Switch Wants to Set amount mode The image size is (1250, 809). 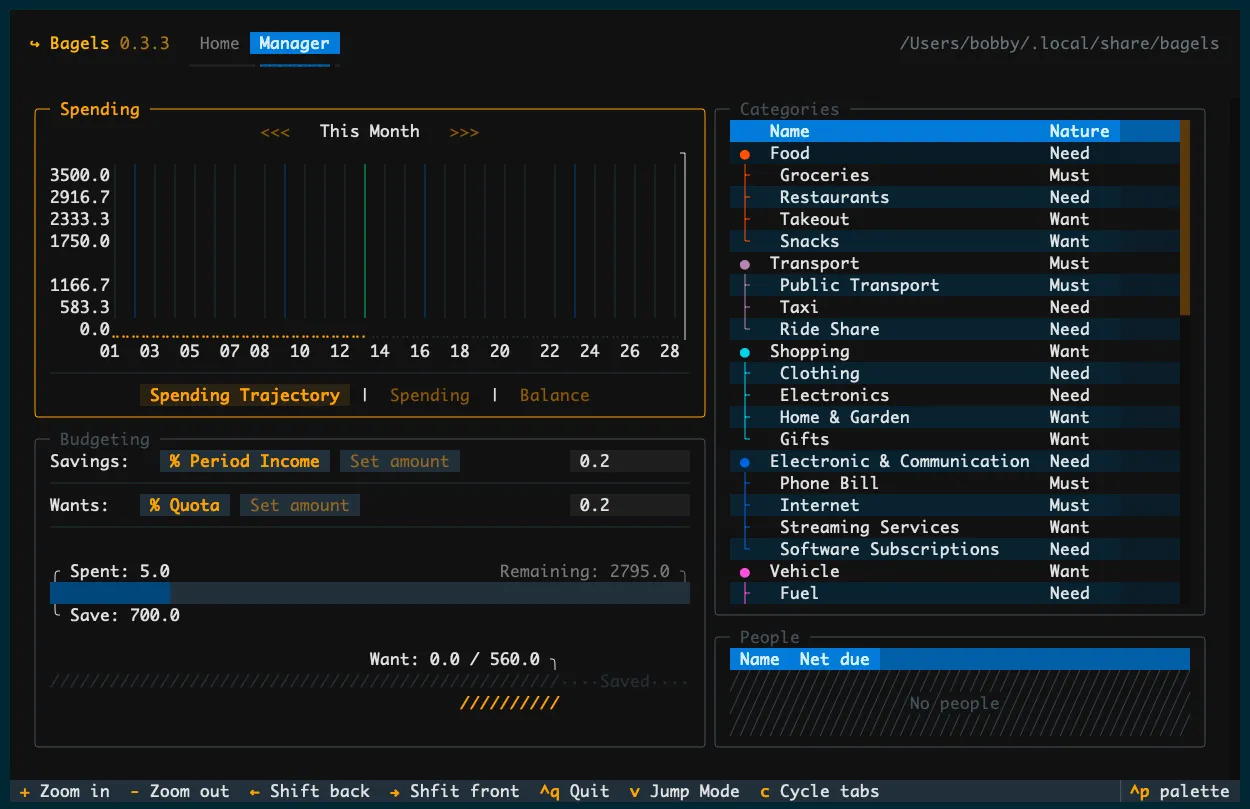299,505
